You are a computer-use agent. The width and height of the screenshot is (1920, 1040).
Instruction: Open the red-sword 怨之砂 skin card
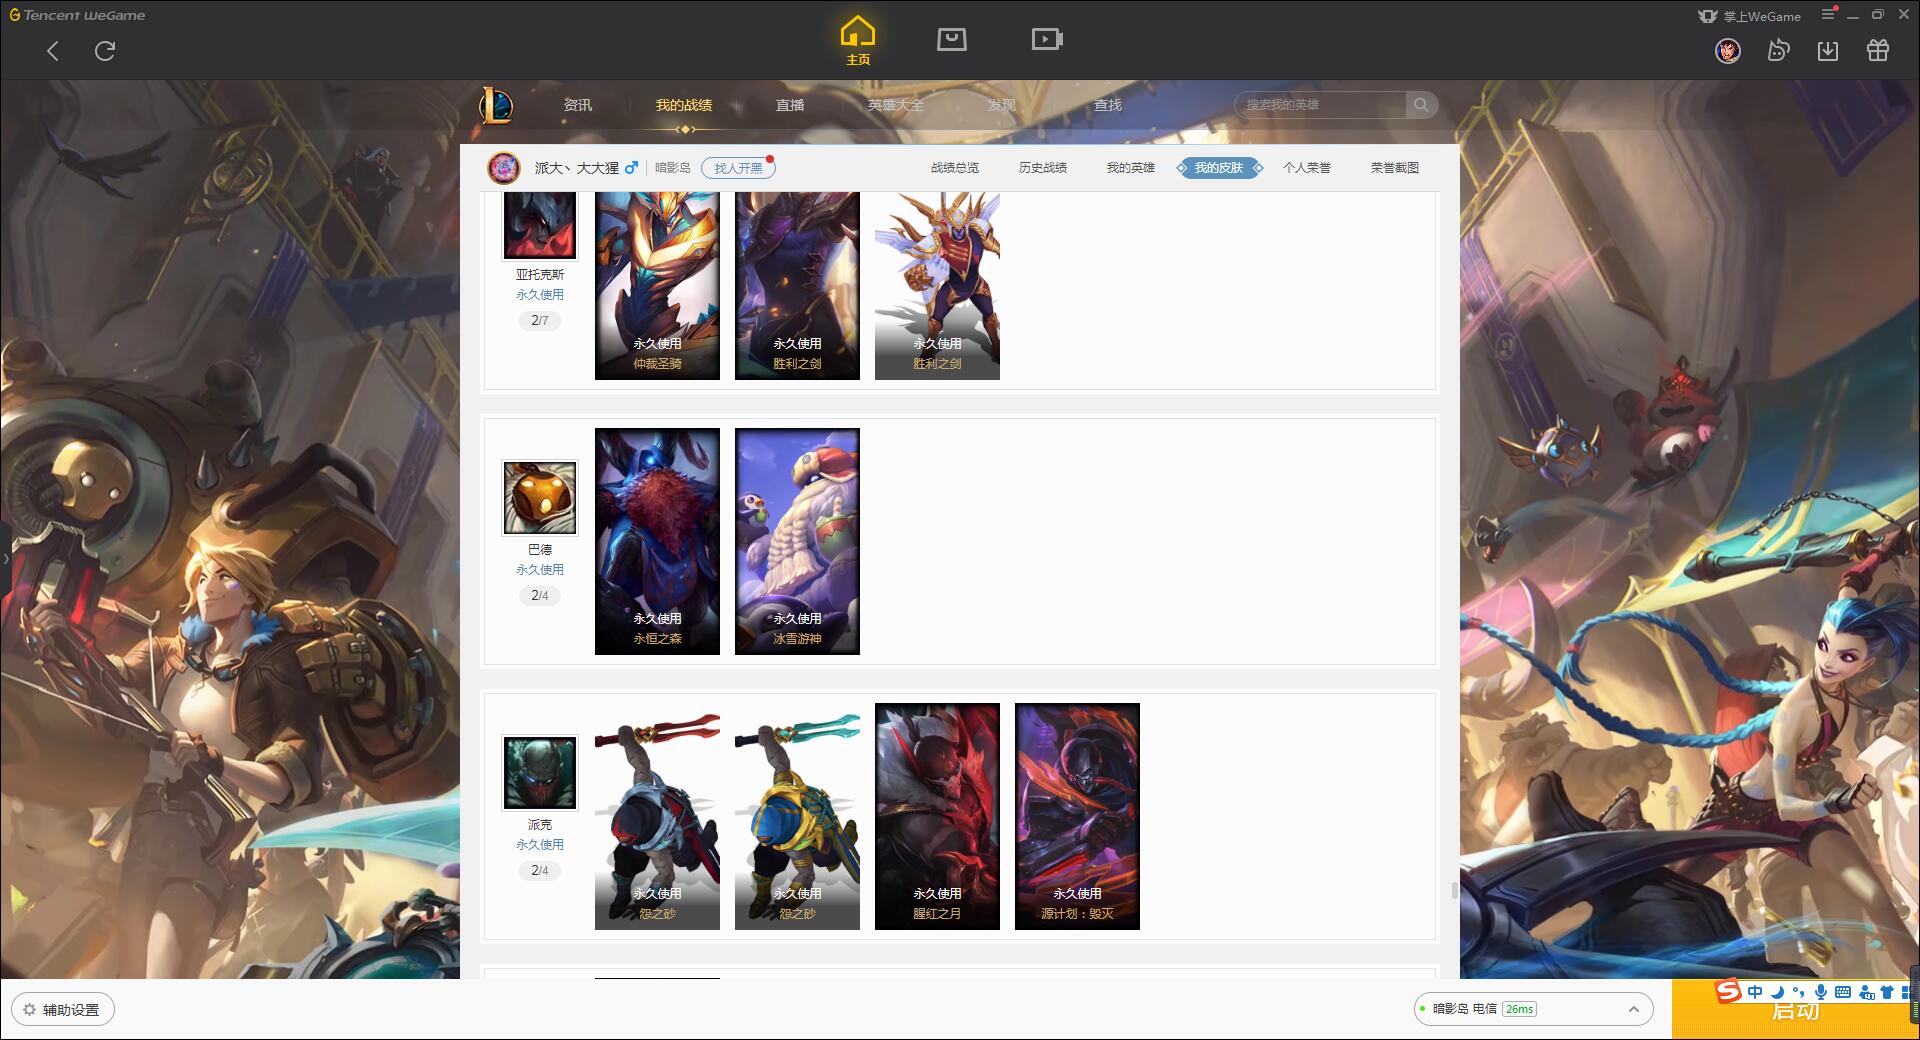coord(657,817)
